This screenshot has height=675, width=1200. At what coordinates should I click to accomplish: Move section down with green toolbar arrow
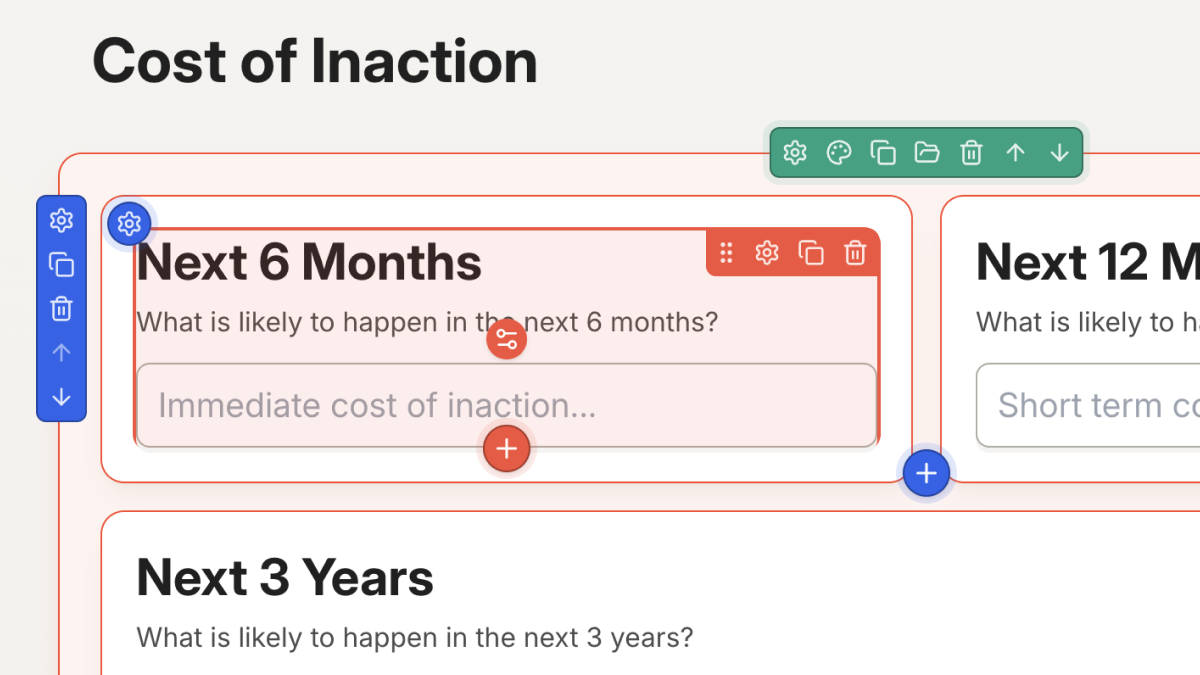tap(1059, 153)
